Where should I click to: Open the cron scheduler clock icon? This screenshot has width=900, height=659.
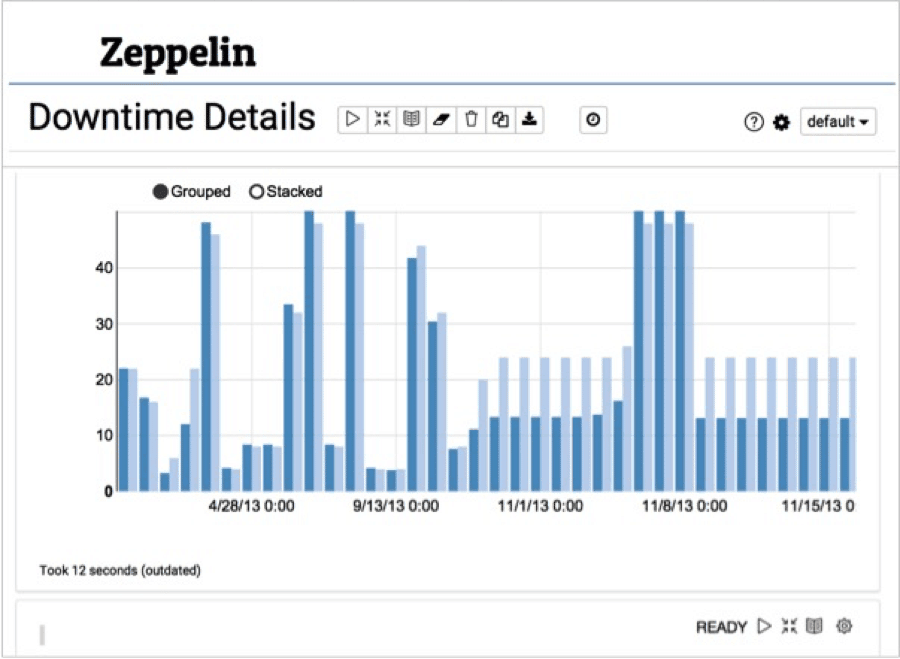[593, 119]
